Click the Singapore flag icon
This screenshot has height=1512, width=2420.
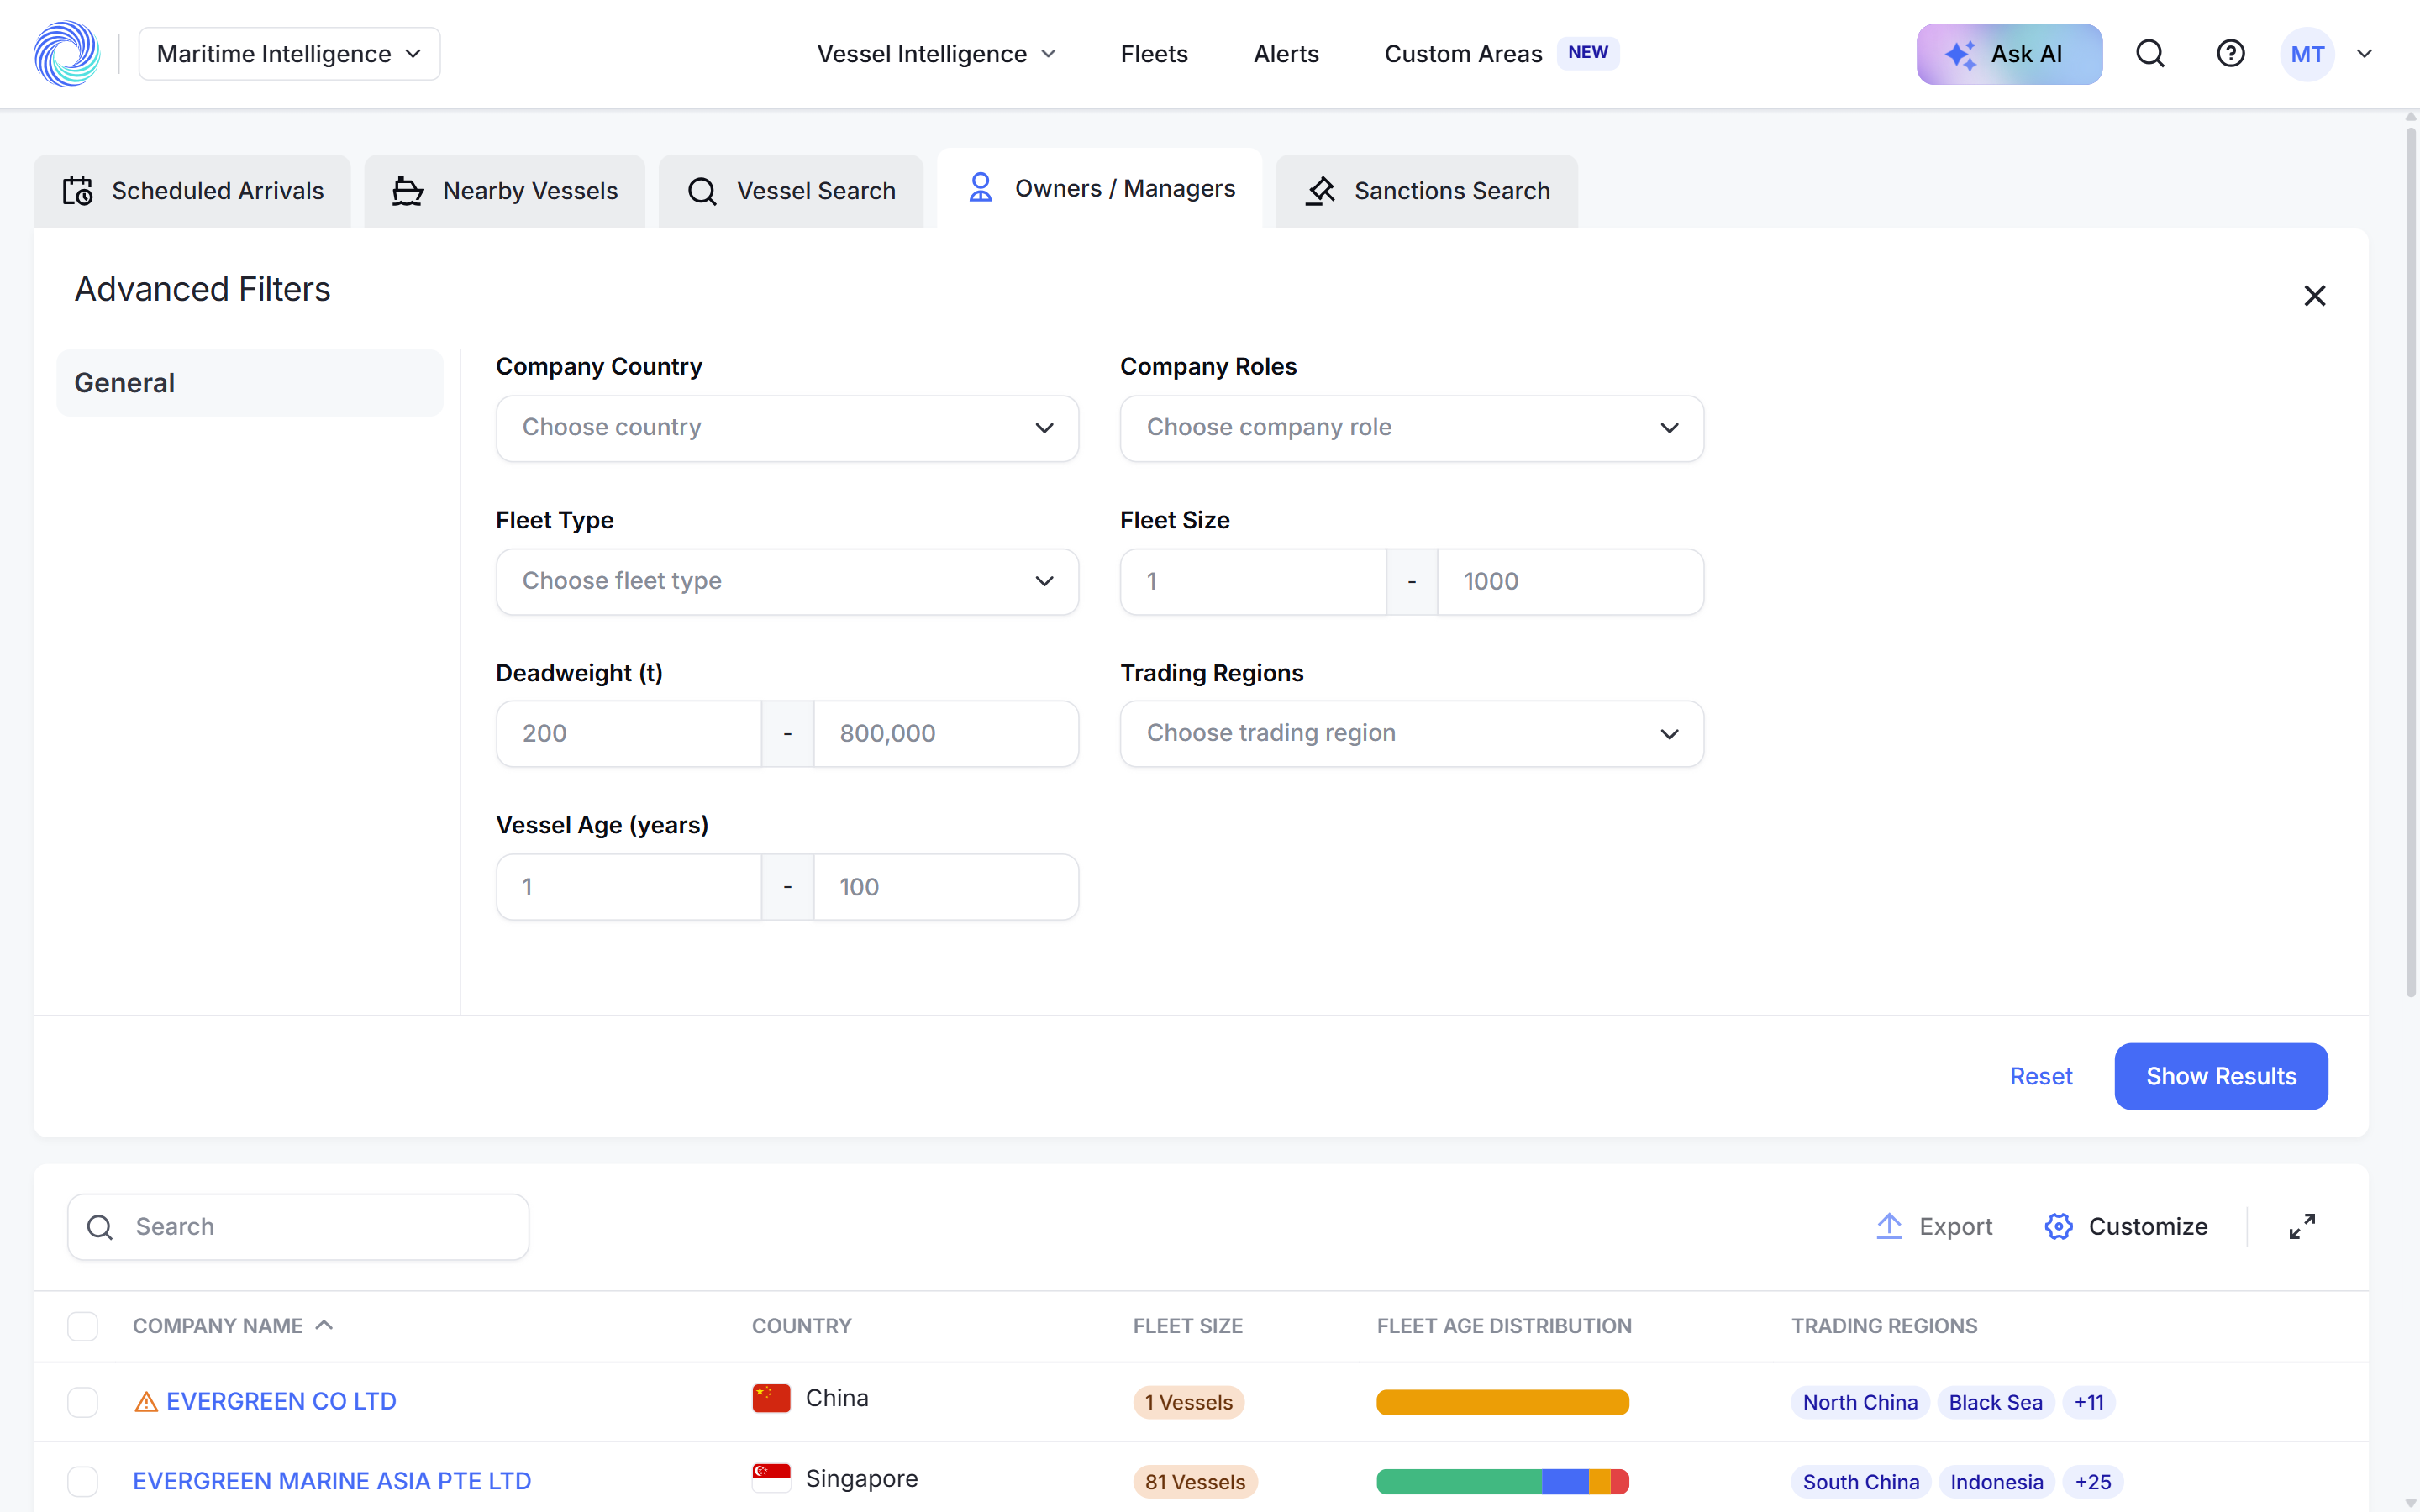tap(771, 1478)
